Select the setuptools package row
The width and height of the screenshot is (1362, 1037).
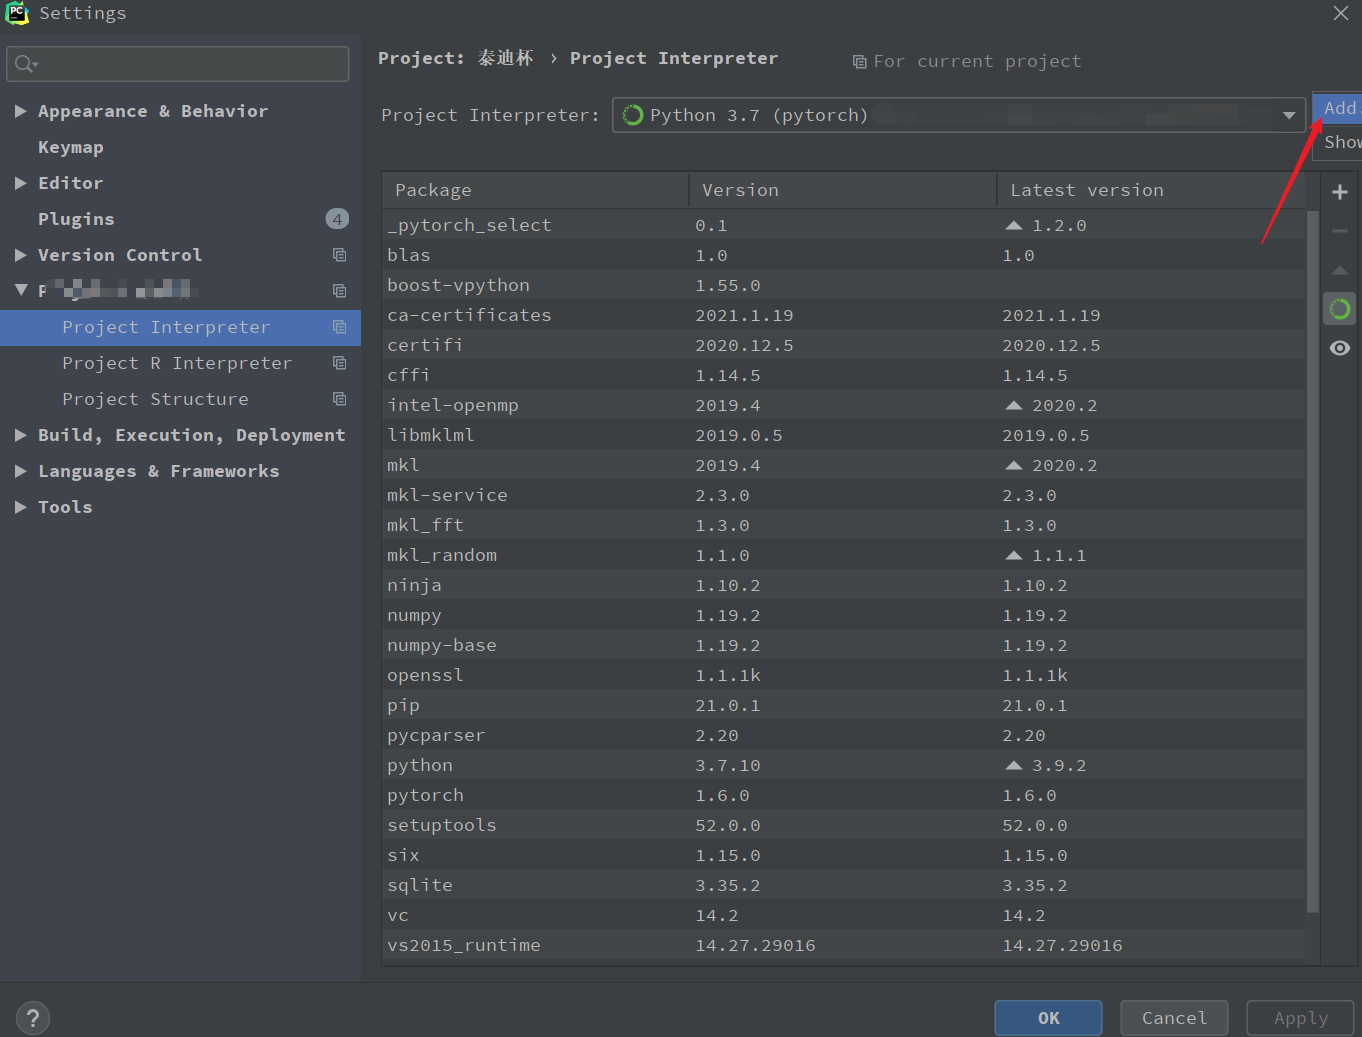844,825
